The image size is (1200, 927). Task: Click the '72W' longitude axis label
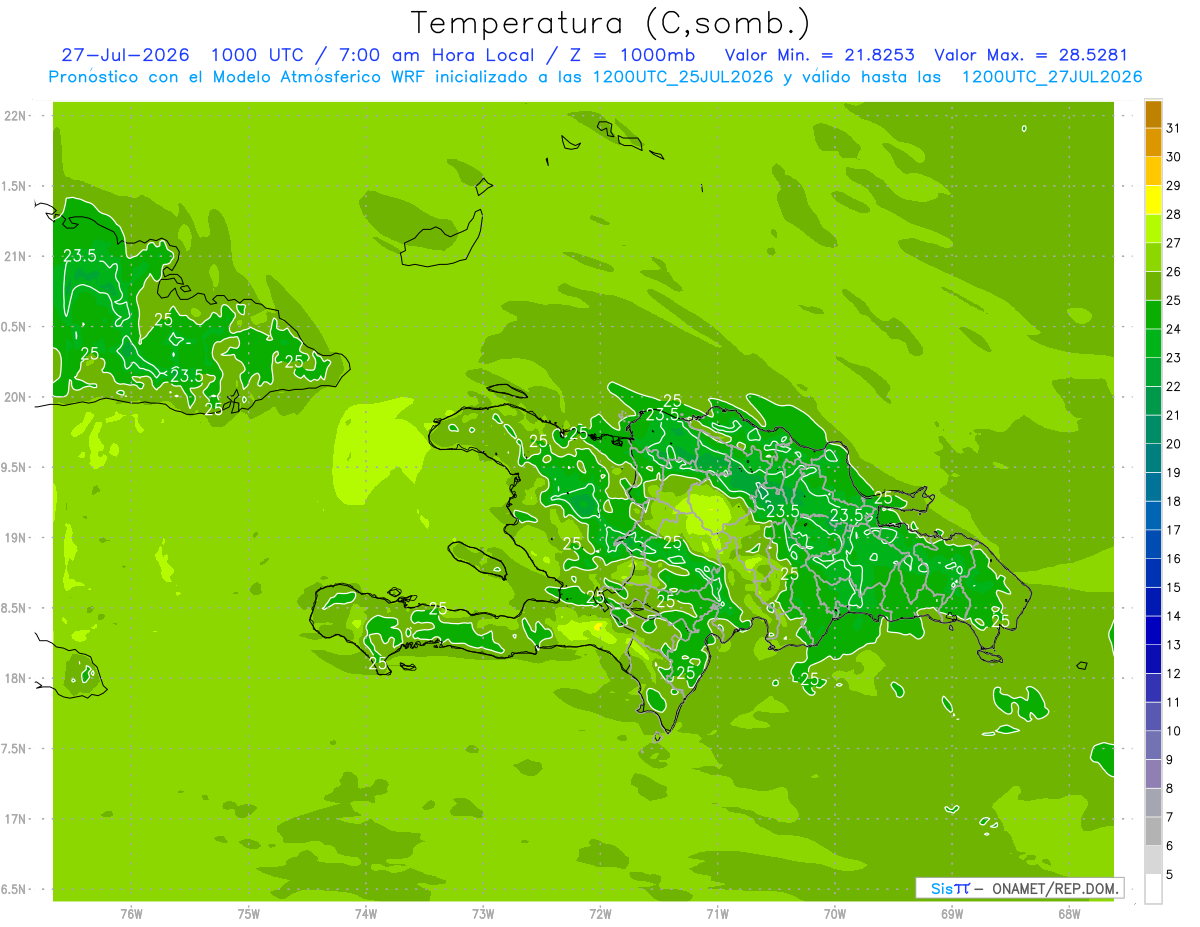tap(600, 914)
